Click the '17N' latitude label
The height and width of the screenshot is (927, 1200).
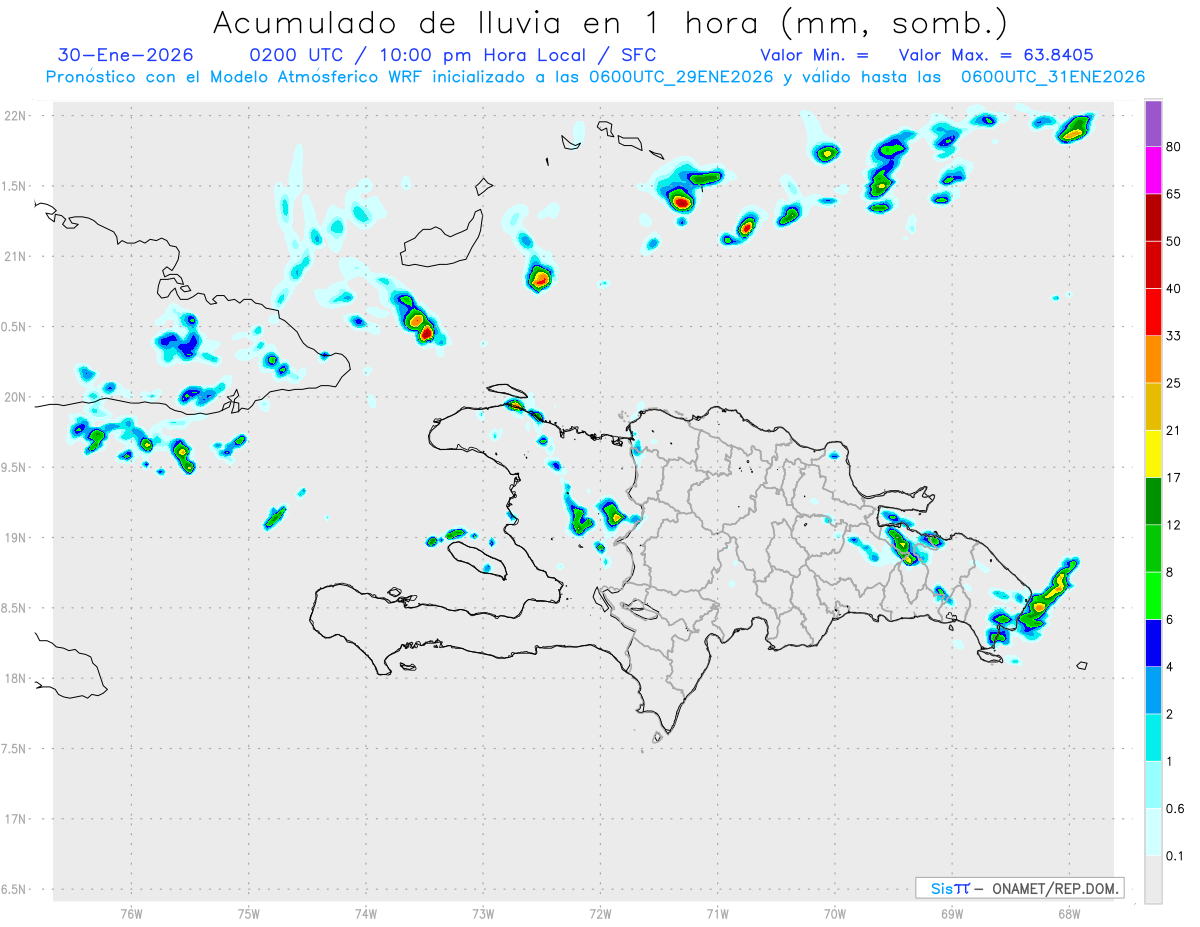17,819
